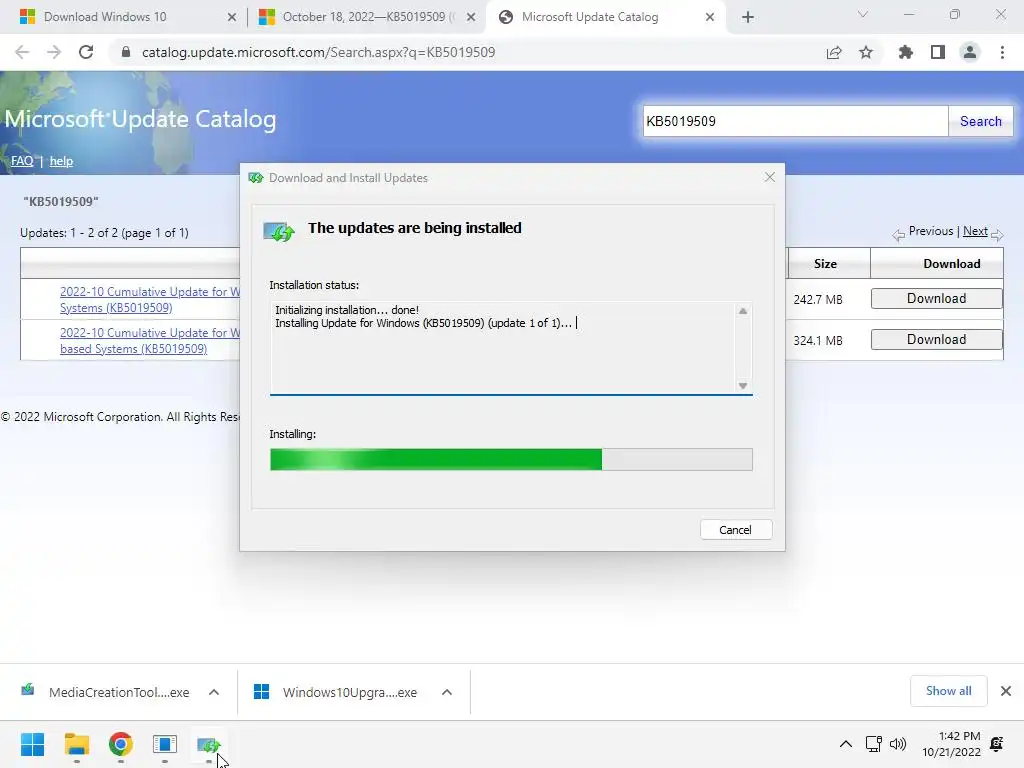Screen dimensions: 1024x768
Task: Click the Next results page link
Action: (x=975, y=231)
